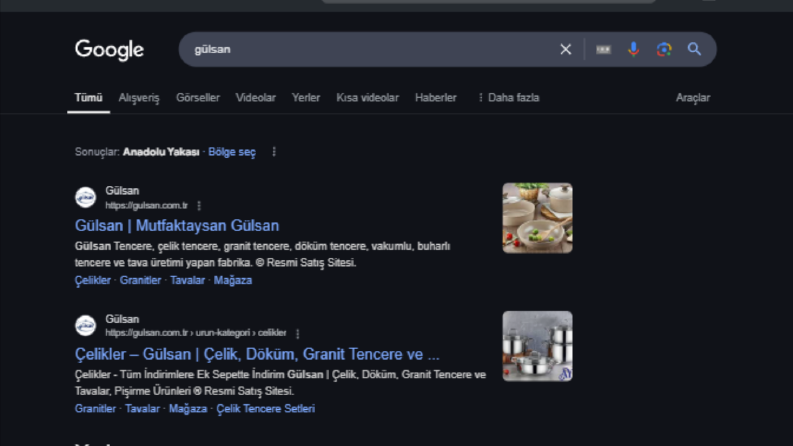Click Granitler sitelink under first result

click(140, 280)
